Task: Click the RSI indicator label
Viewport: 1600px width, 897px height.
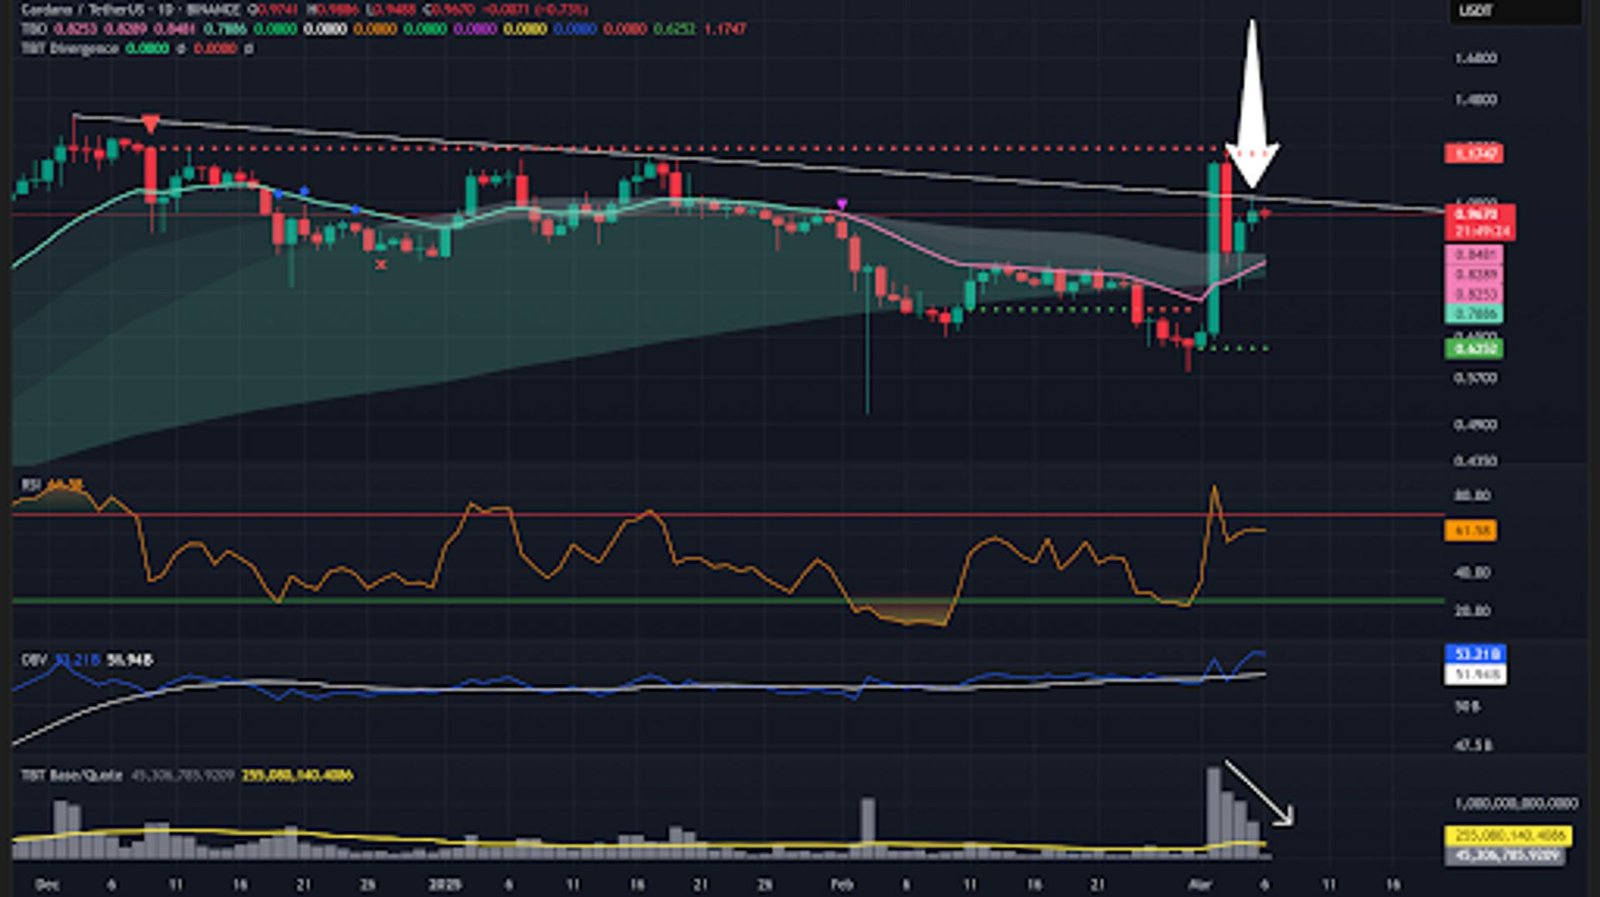Action: click(x=31, y=485)
